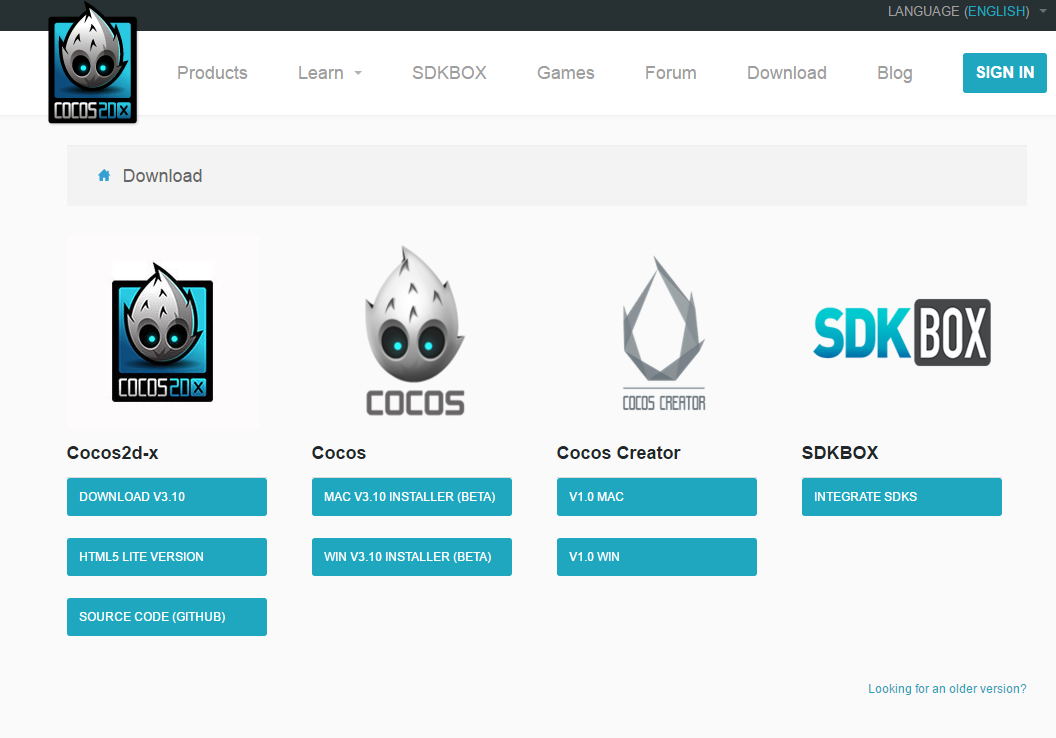Click the SIGN IN button
Viewport: 1056px width, 738px height.
pos(1004,73)
